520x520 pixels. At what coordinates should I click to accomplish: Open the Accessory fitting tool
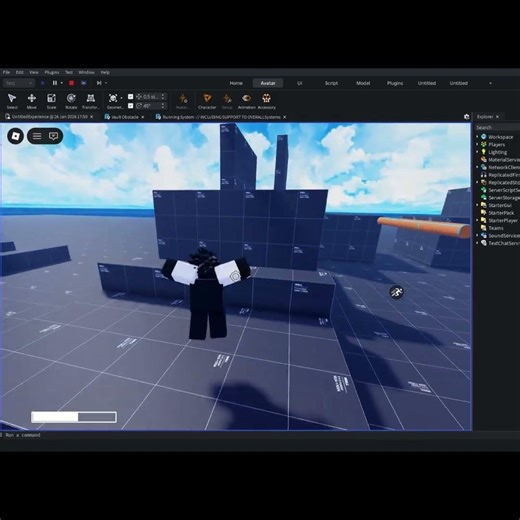point(266,101)
